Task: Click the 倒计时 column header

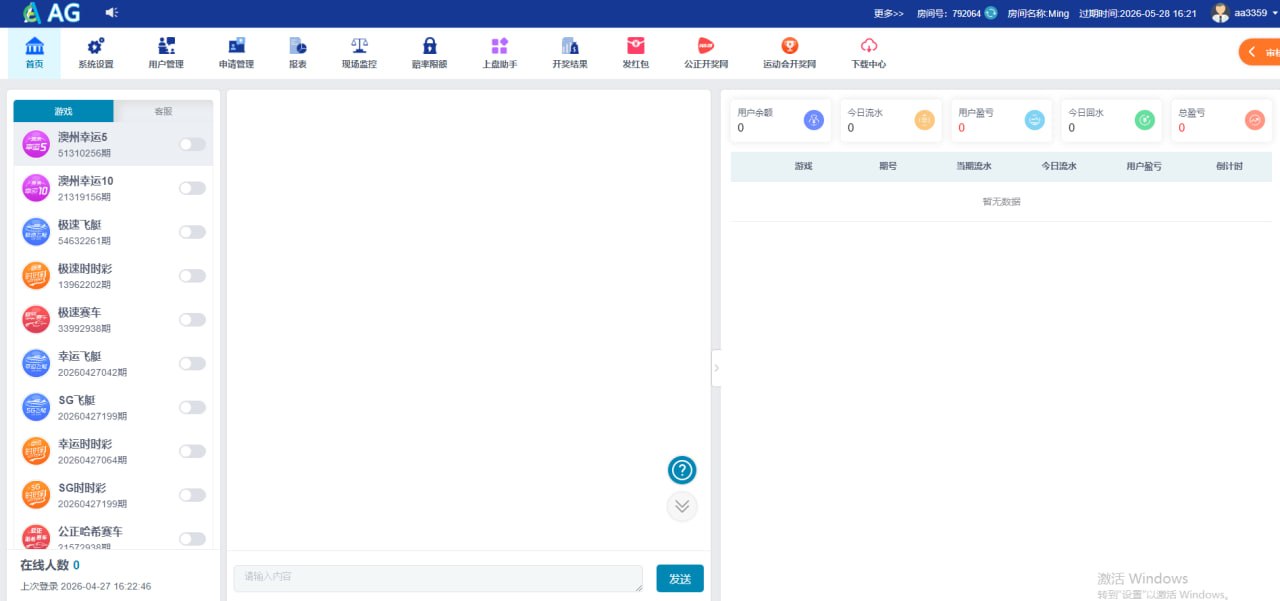Action: pyautogui.click(x=1229, y=166)
